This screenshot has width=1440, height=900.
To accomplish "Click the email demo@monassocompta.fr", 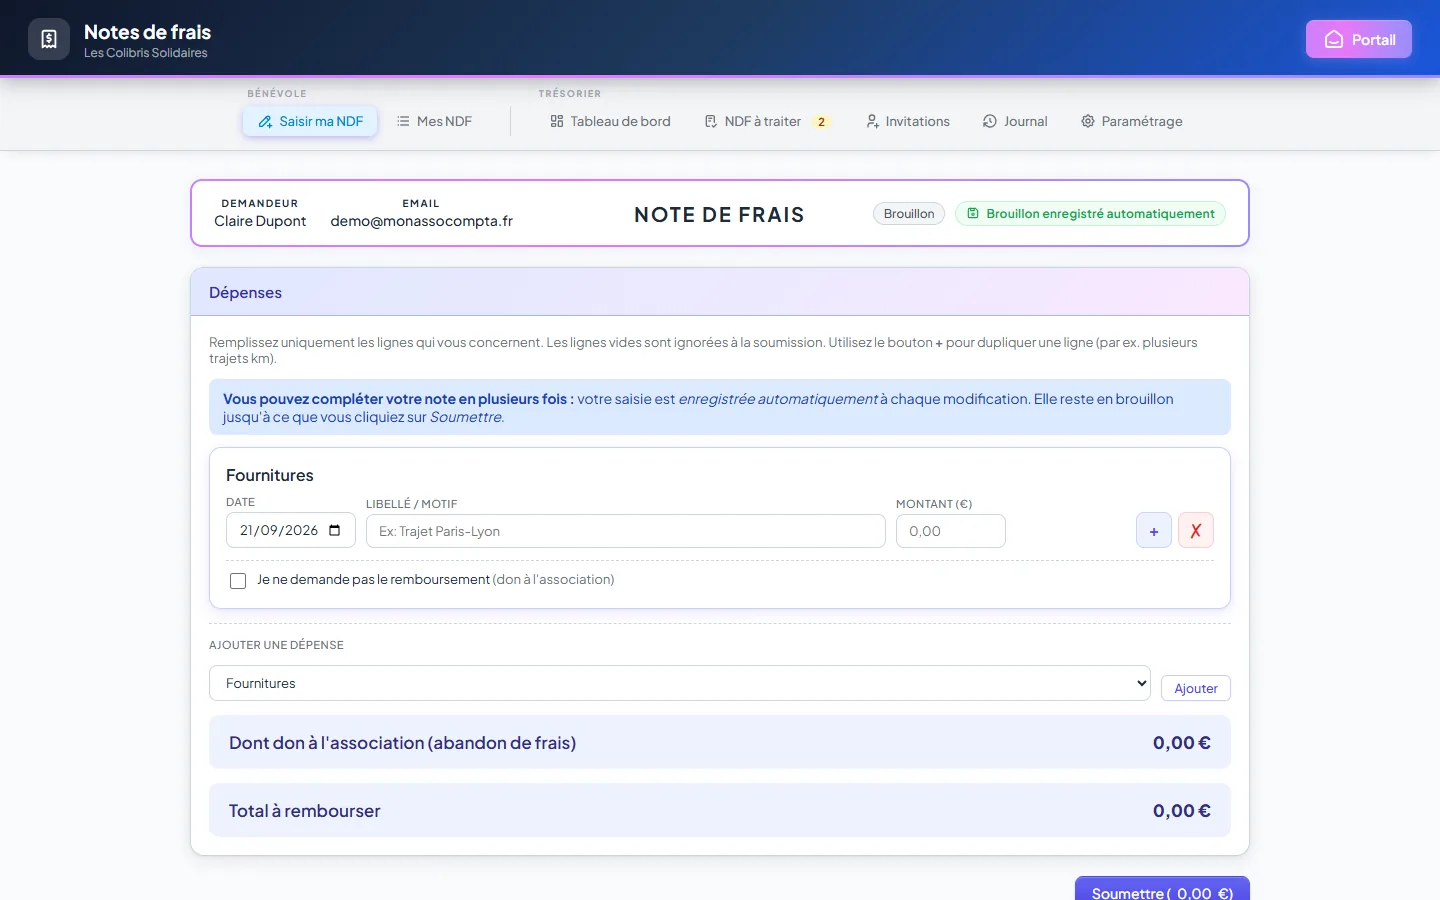I will click(421, 221).
